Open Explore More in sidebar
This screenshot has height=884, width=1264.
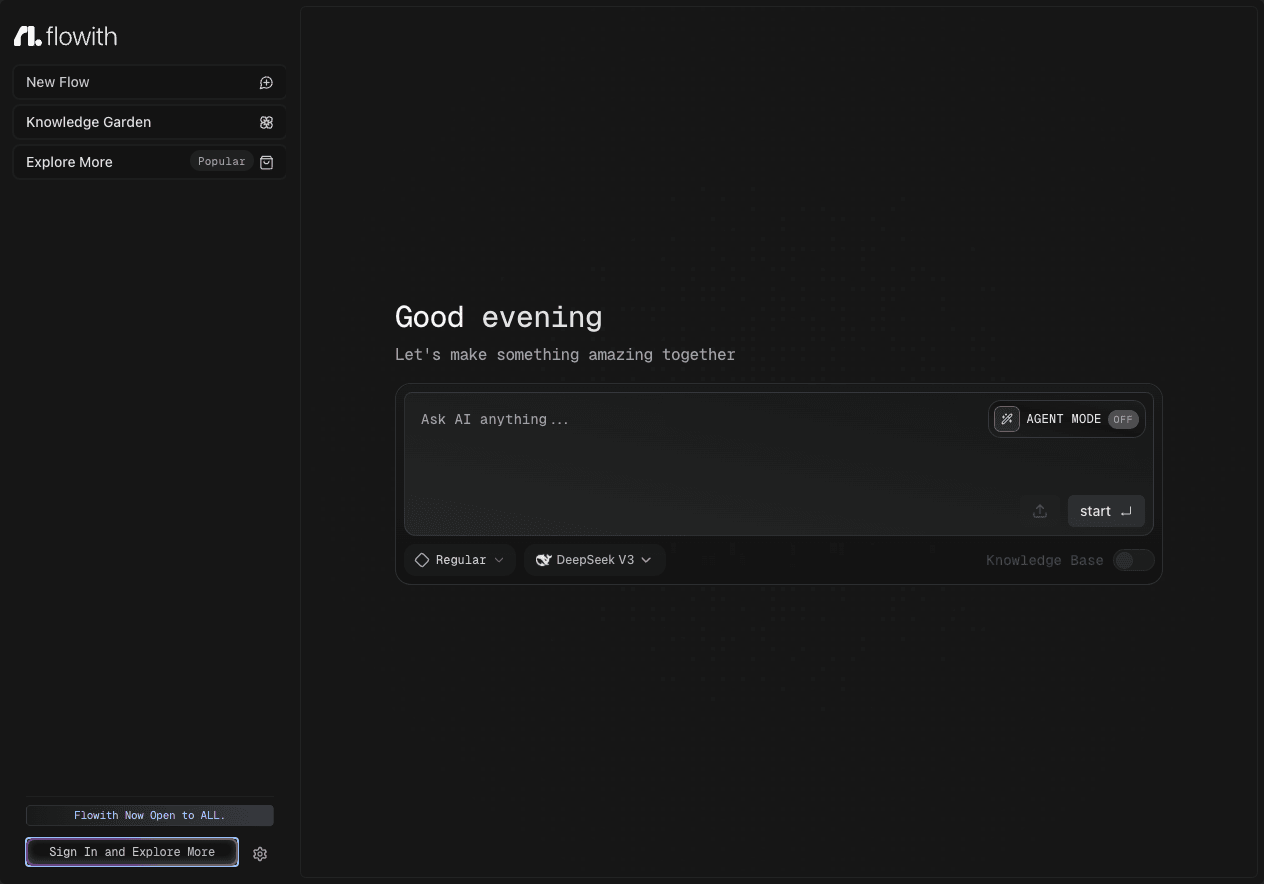point(150,162)
